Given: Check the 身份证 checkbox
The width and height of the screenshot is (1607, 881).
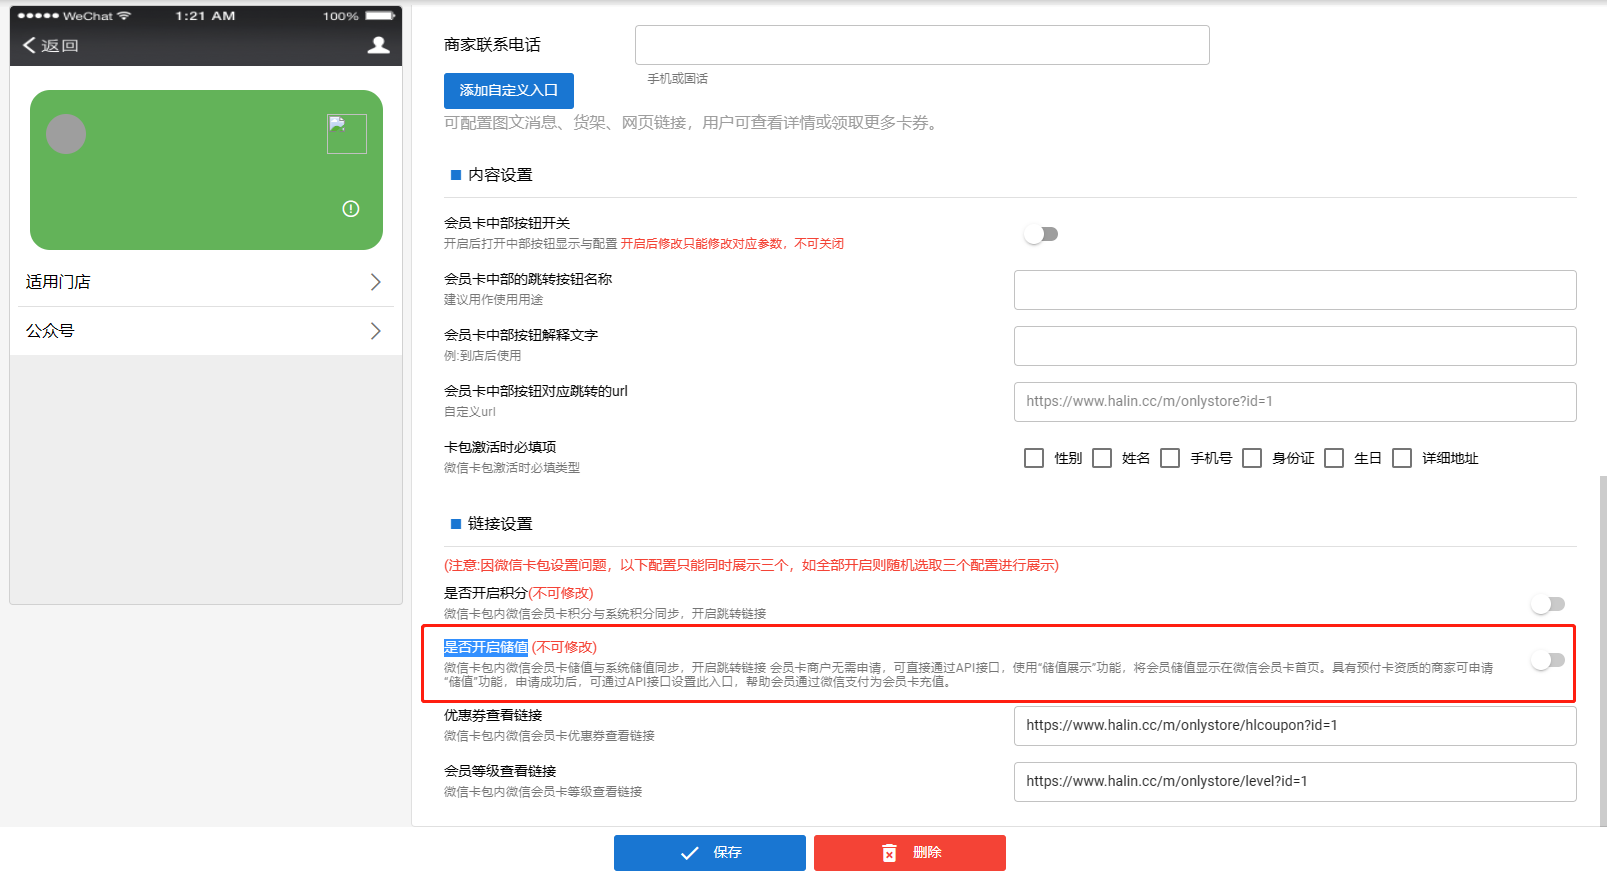Looking at the screenshot, I should click(x=1252, y=458).
